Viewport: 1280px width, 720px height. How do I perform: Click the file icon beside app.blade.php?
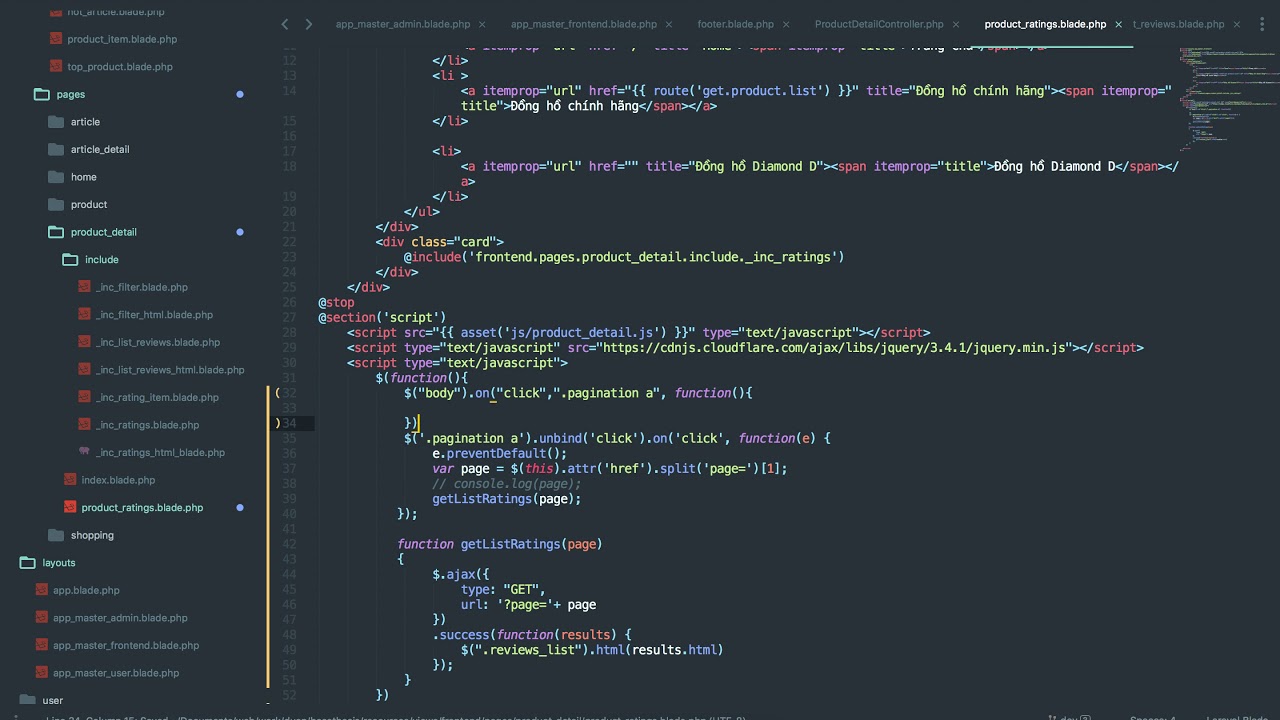pos(42,590)
